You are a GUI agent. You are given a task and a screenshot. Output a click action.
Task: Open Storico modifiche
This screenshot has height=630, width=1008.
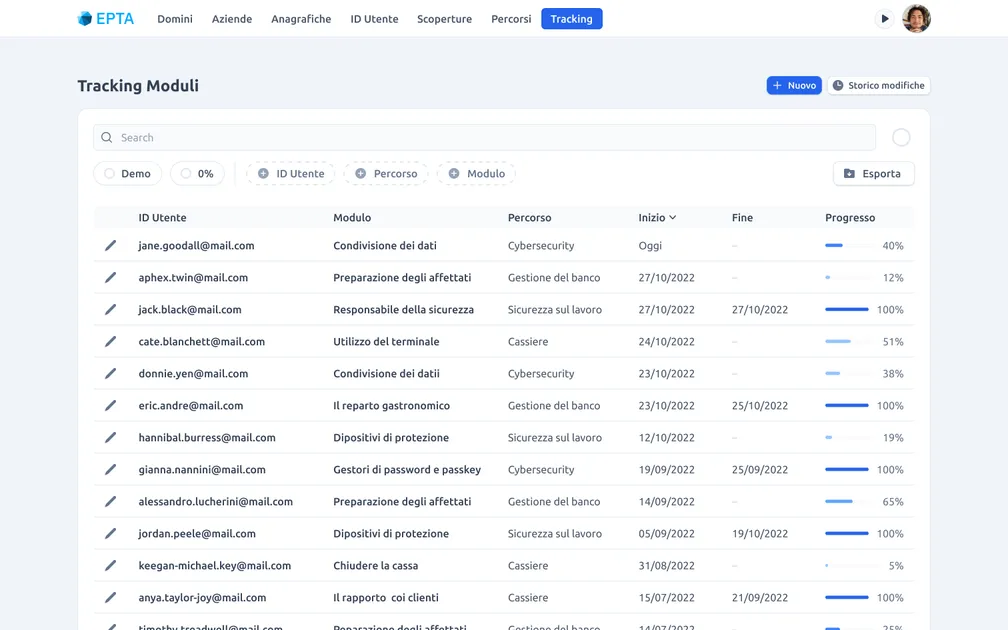[x=879, y=85]
